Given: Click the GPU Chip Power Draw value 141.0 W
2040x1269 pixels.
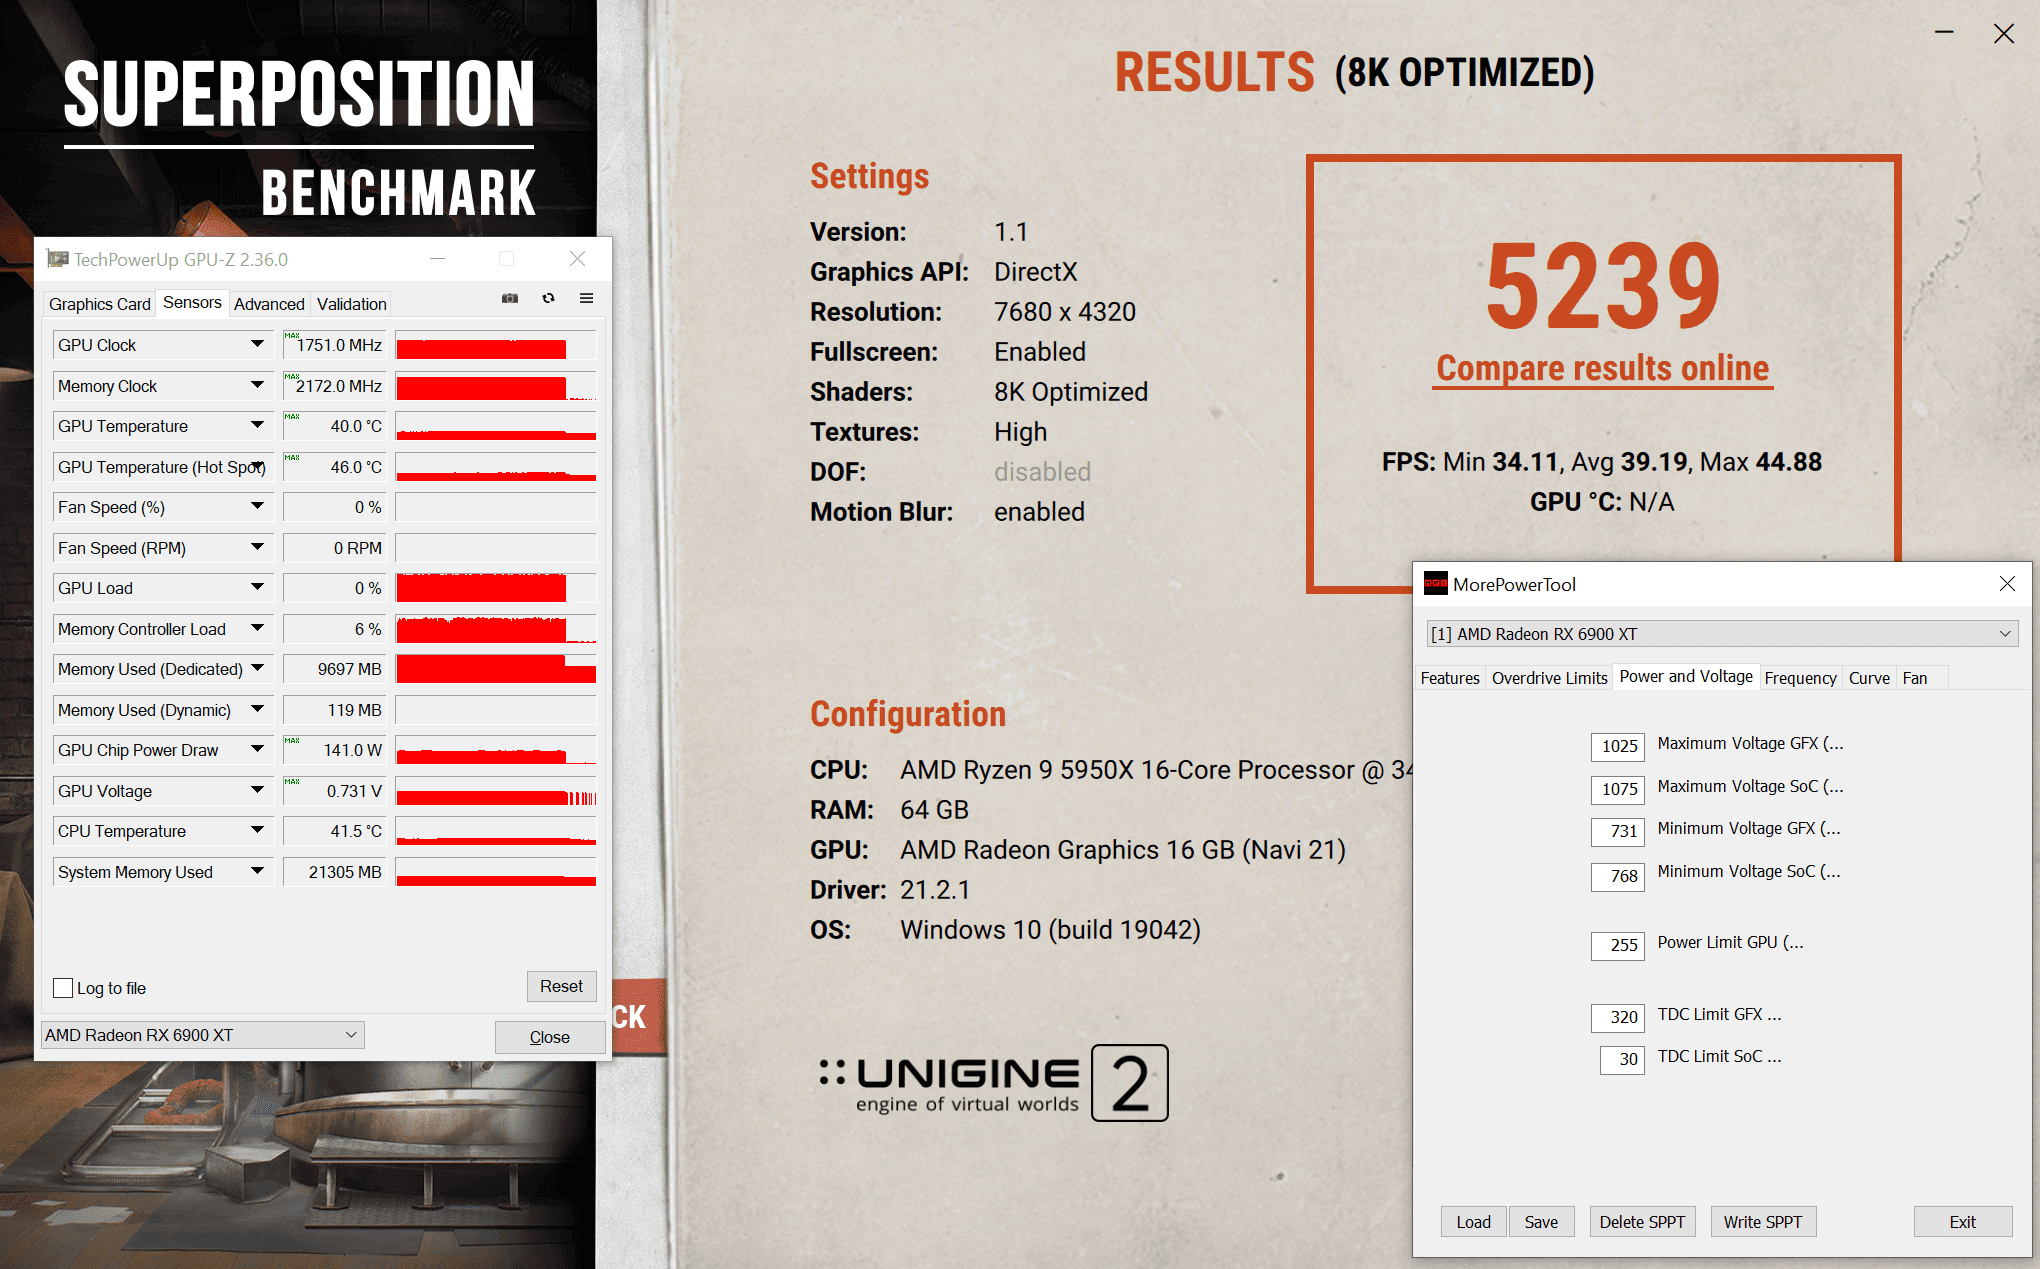Looking at the screenshot, I should [x=335, y=750].
